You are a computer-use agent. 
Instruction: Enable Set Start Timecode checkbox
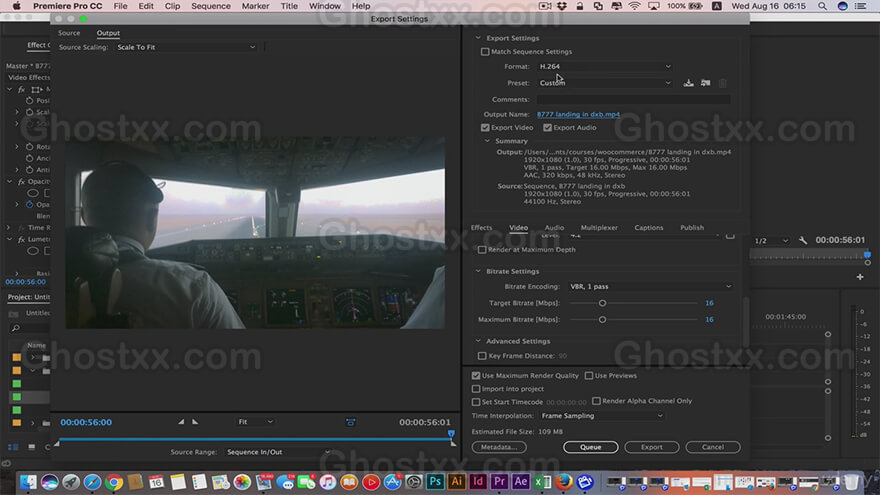(476, 402)
